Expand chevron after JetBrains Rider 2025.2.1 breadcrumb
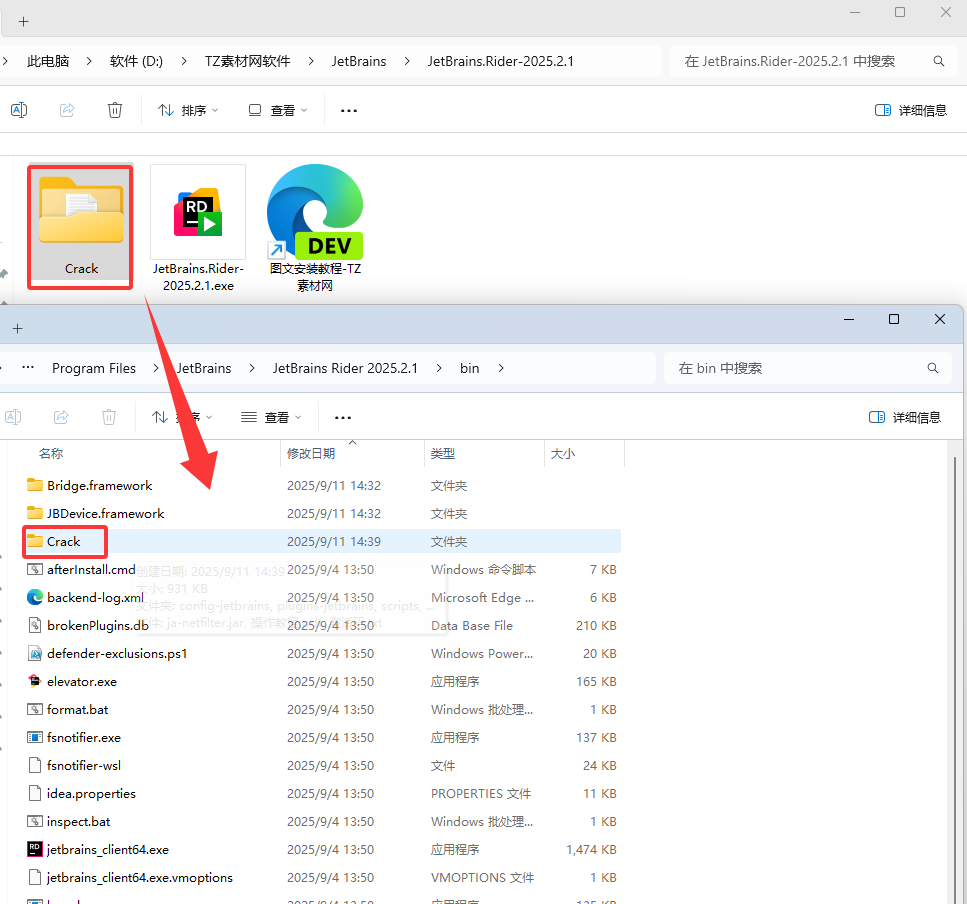Image resolution: width=967 pixels, height=904 pixels. click(x=439, y=368)
